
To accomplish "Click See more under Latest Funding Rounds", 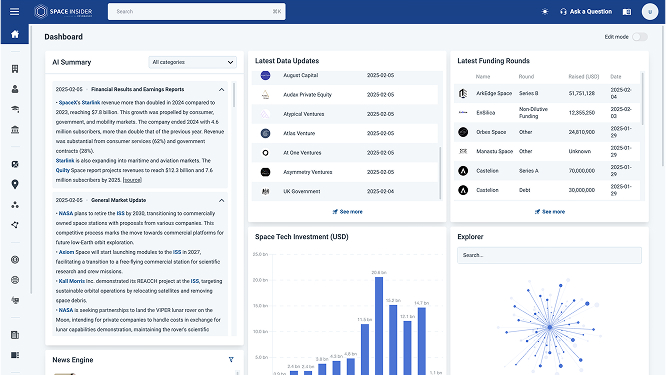I will click(x=550, y=211).
